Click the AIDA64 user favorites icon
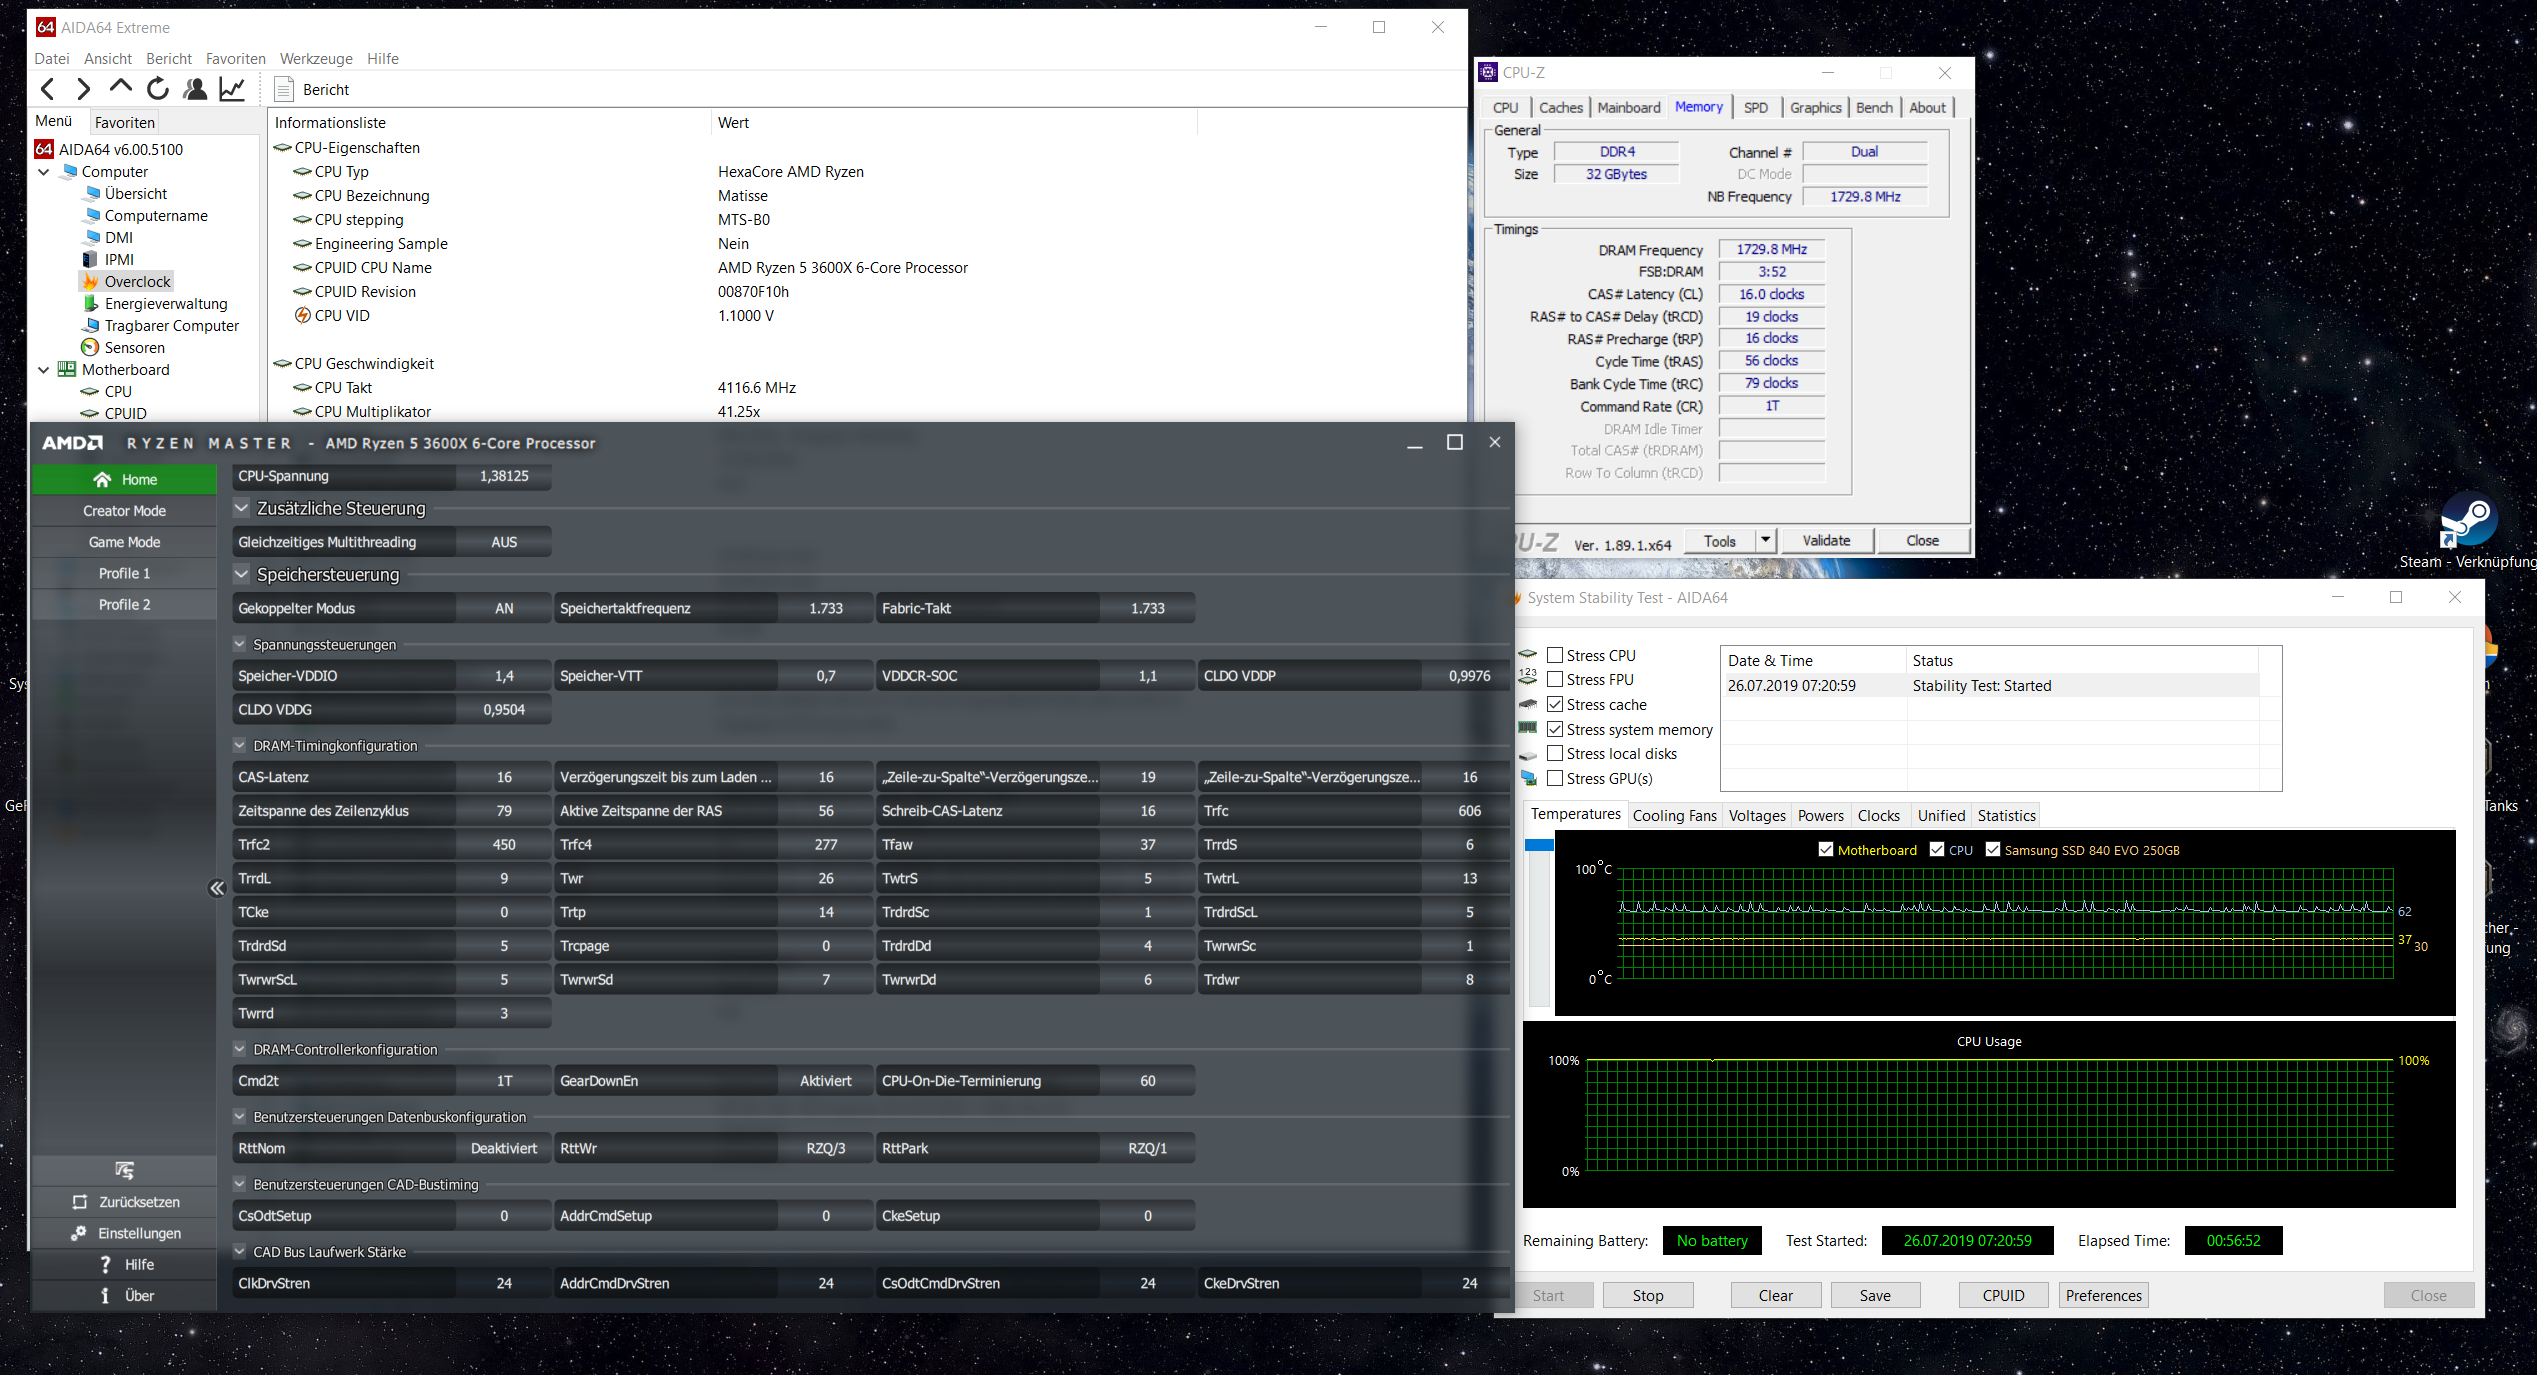The width and height of the screenshot is (2537, 1375). pyautogui.click(x=195, y=89)
